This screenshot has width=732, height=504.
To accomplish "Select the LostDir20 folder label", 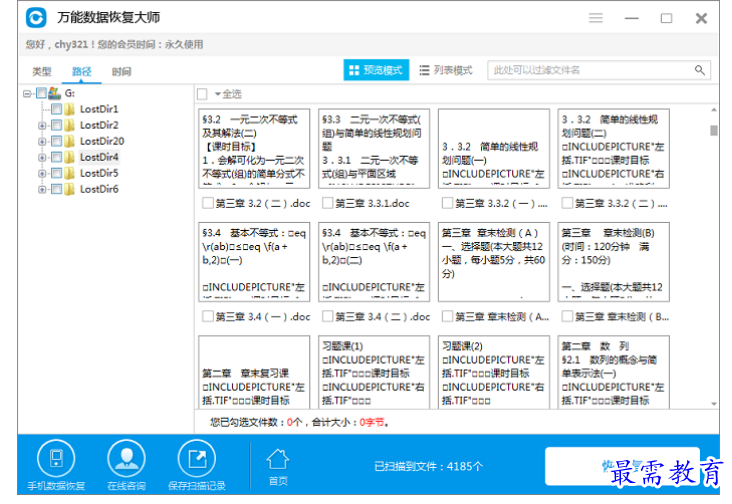I will point(102,141).
